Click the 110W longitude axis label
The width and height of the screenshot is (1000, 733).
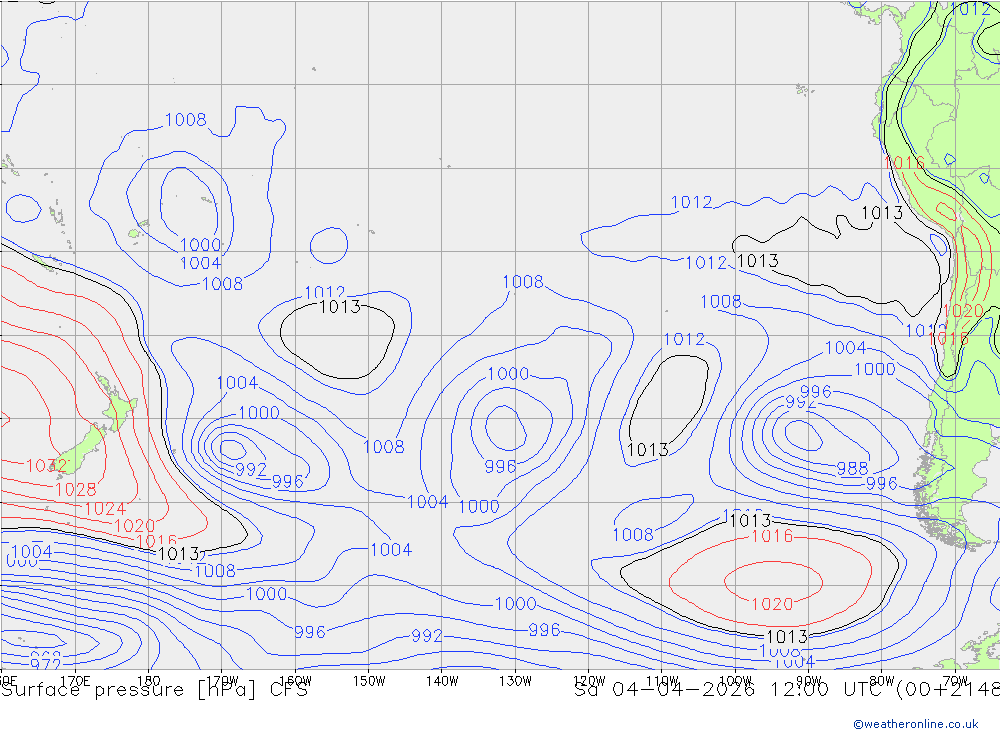tap(662, 681)
